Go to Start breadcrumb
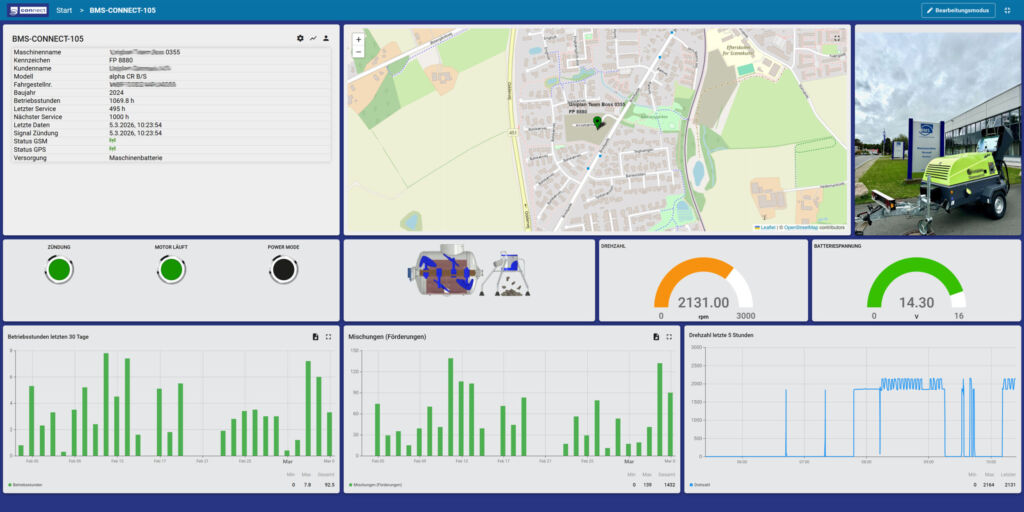1024x512 pixels. [x=64, y=10]
